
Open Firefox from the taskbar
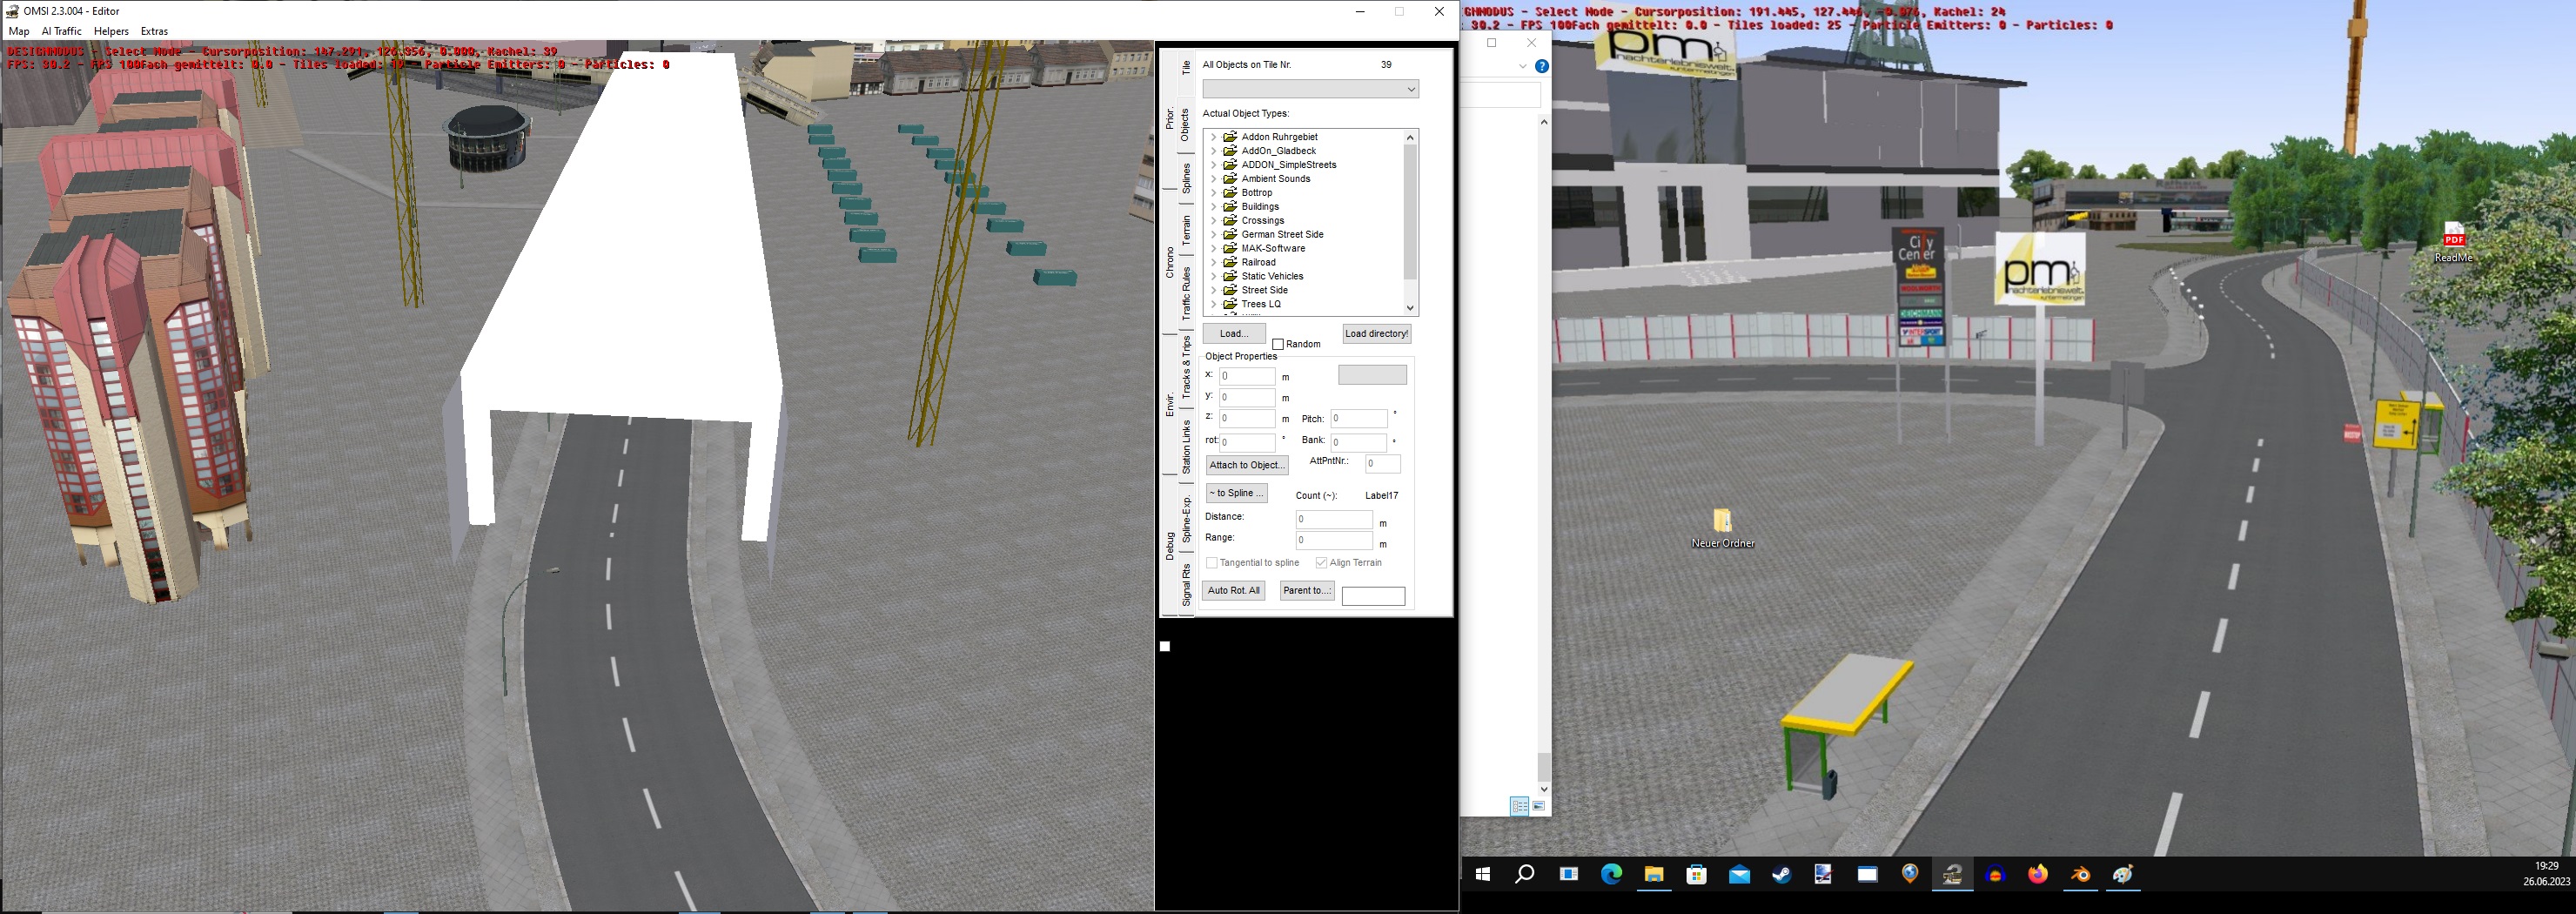2037,875
